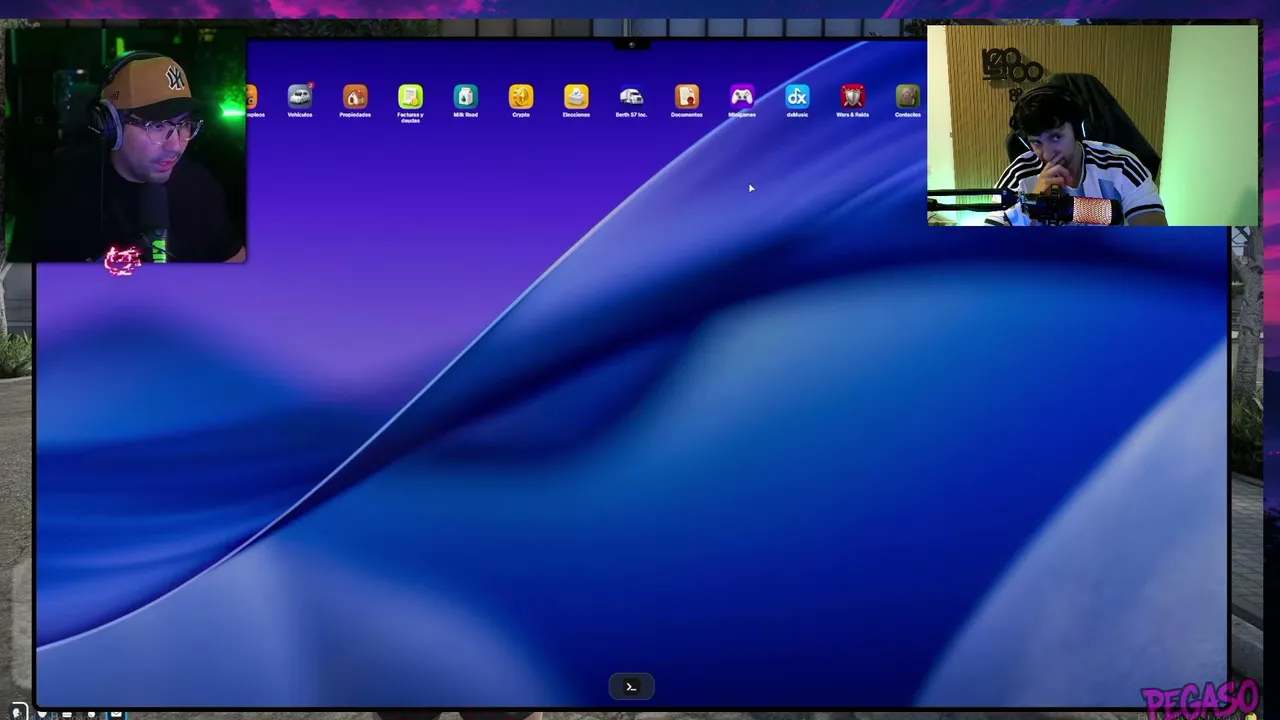
Task: Open the Vehículos app icon
Action: 300,97
